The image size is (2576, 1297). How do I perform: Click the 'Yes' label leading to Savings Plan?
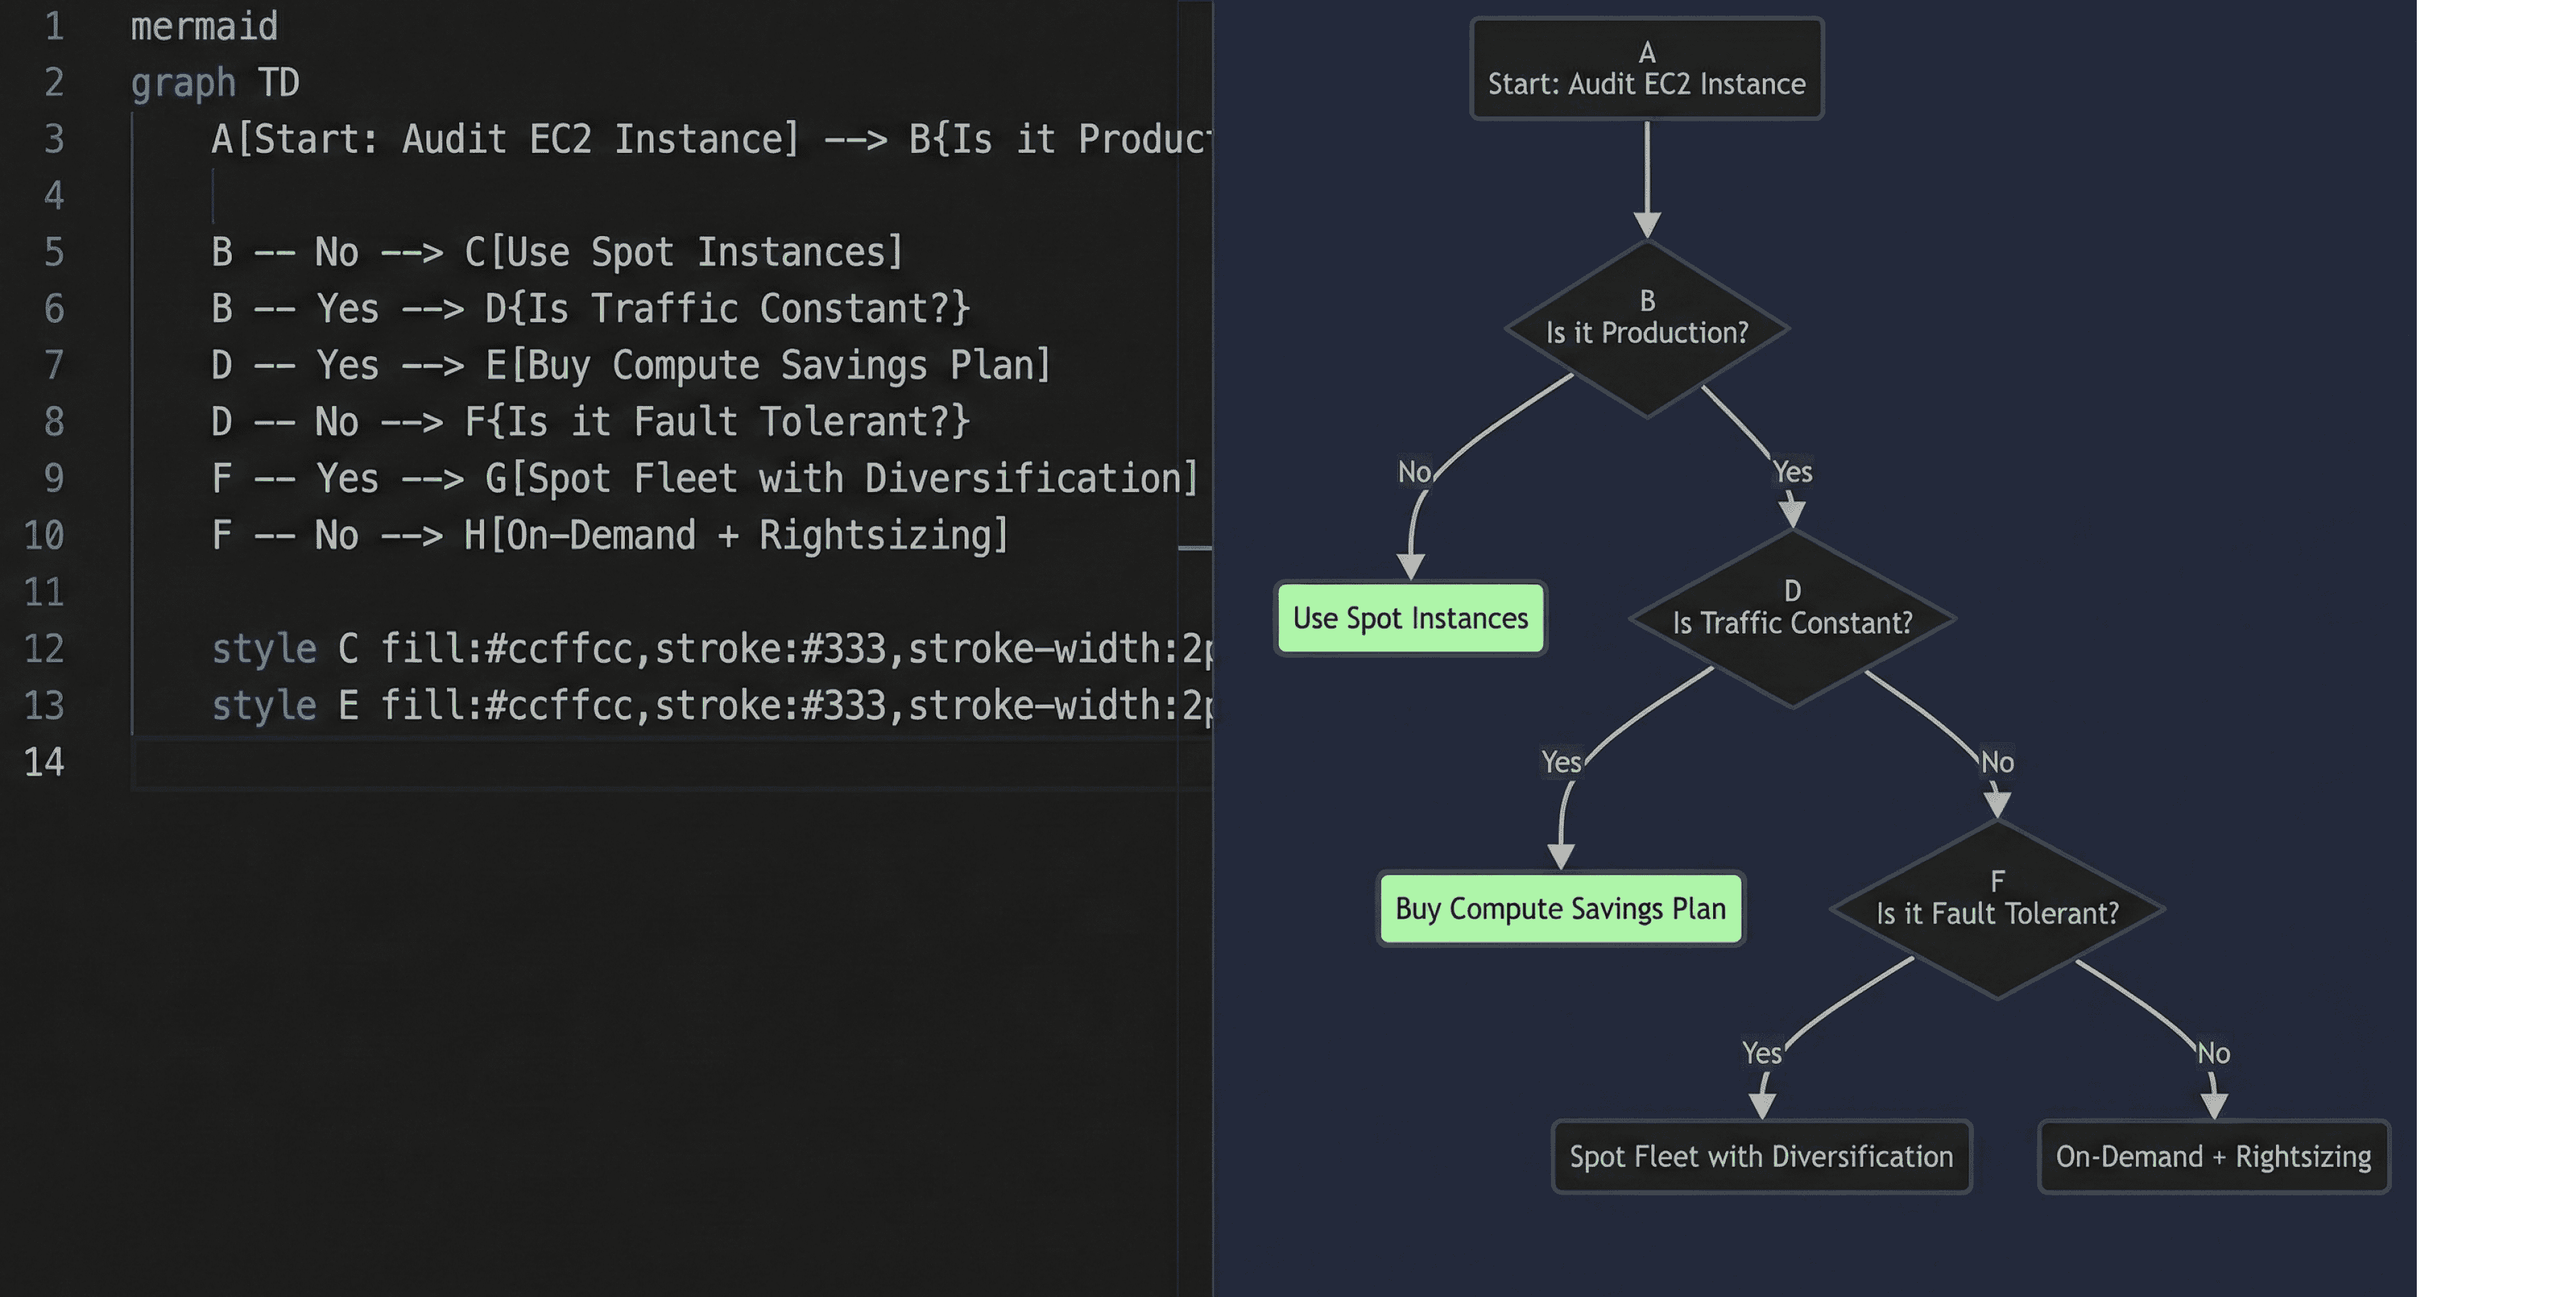coord(1561,762)
